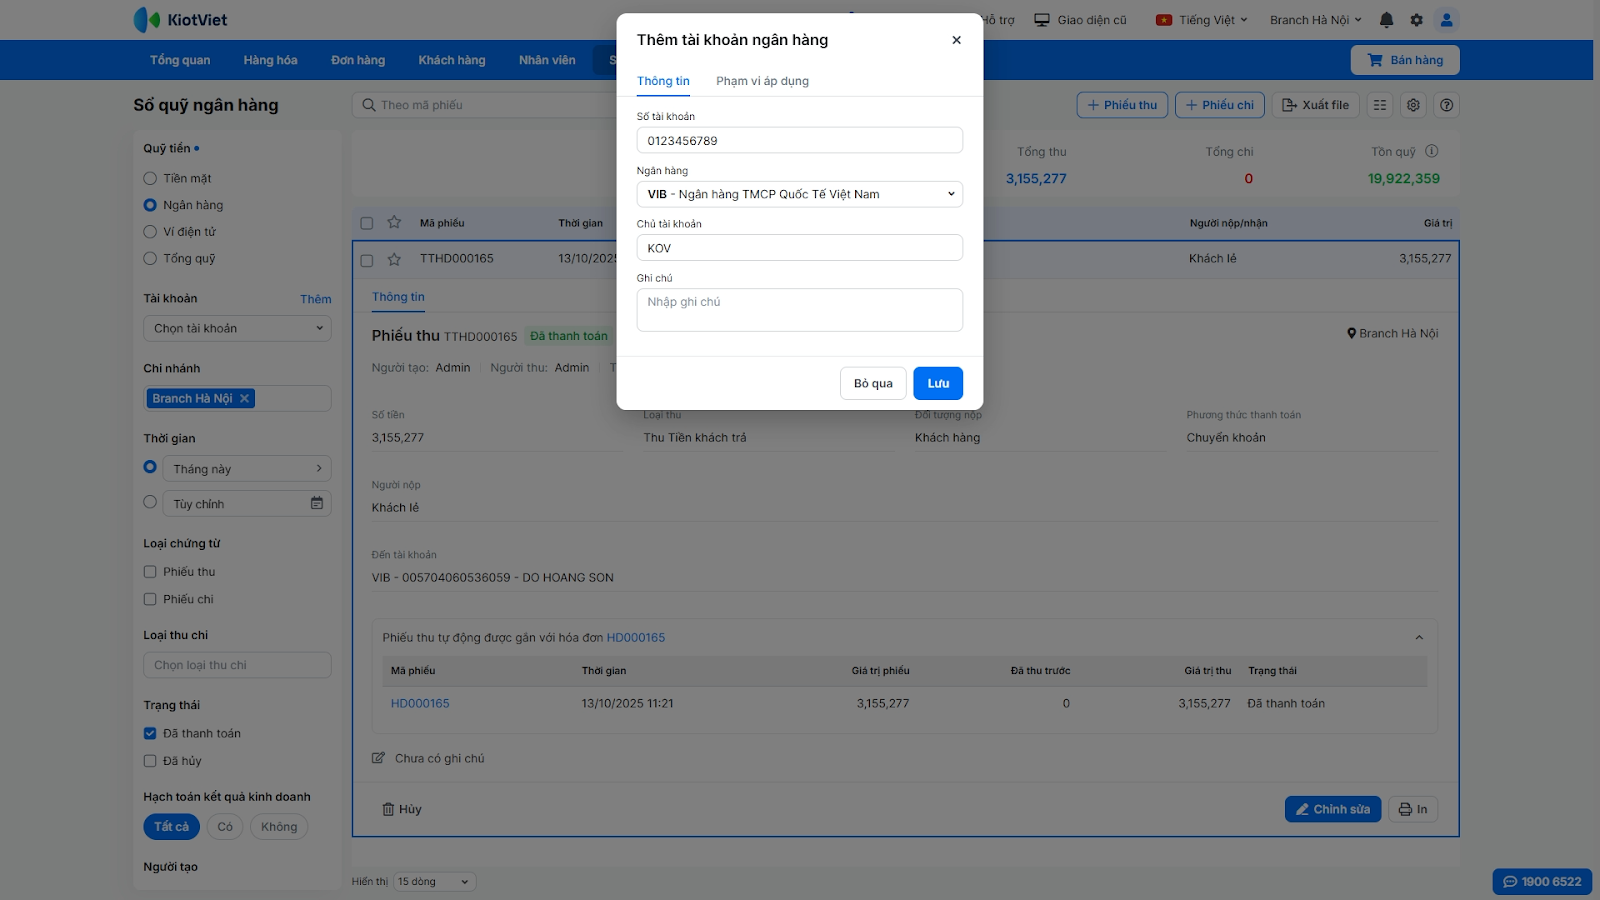1600x900 pixels.
Task: Select the Ví điện tử radio option
Action: coord(150,232)
